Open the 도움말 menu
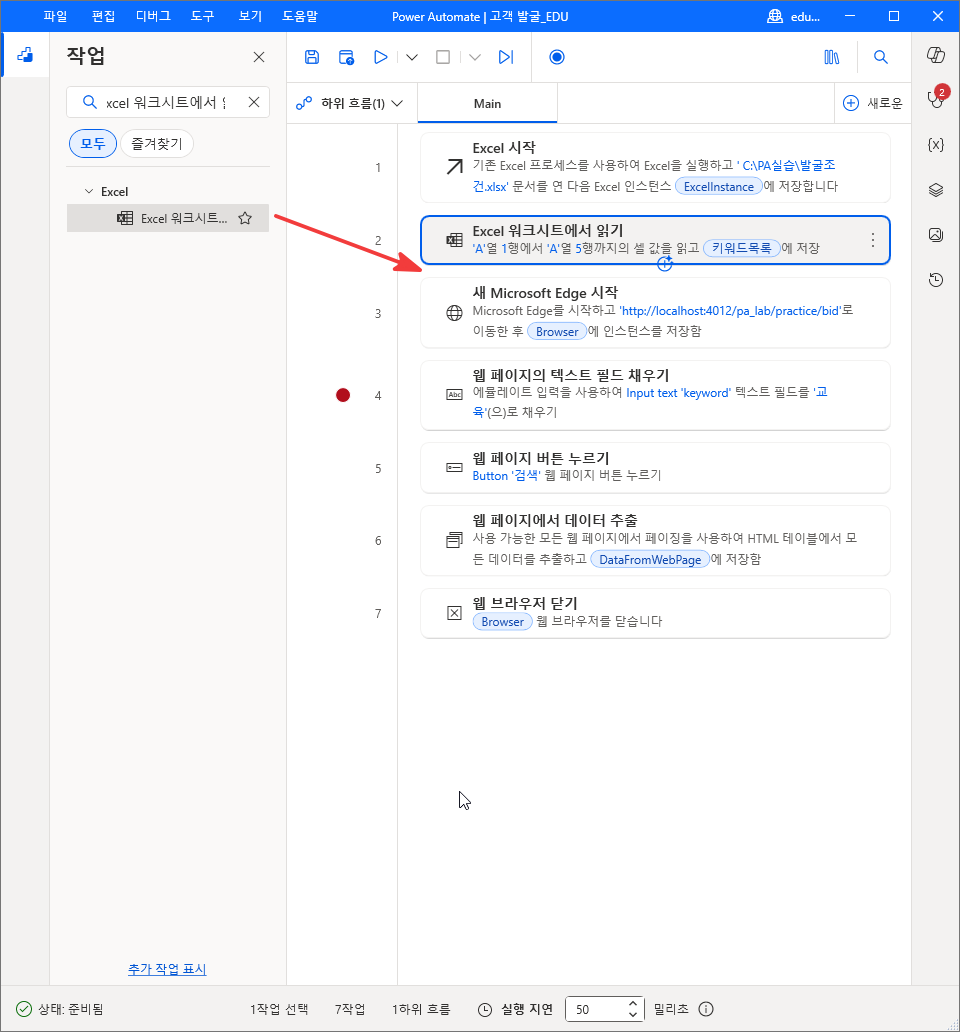Viewport: 960px width, 1032px height. [300, 16]
